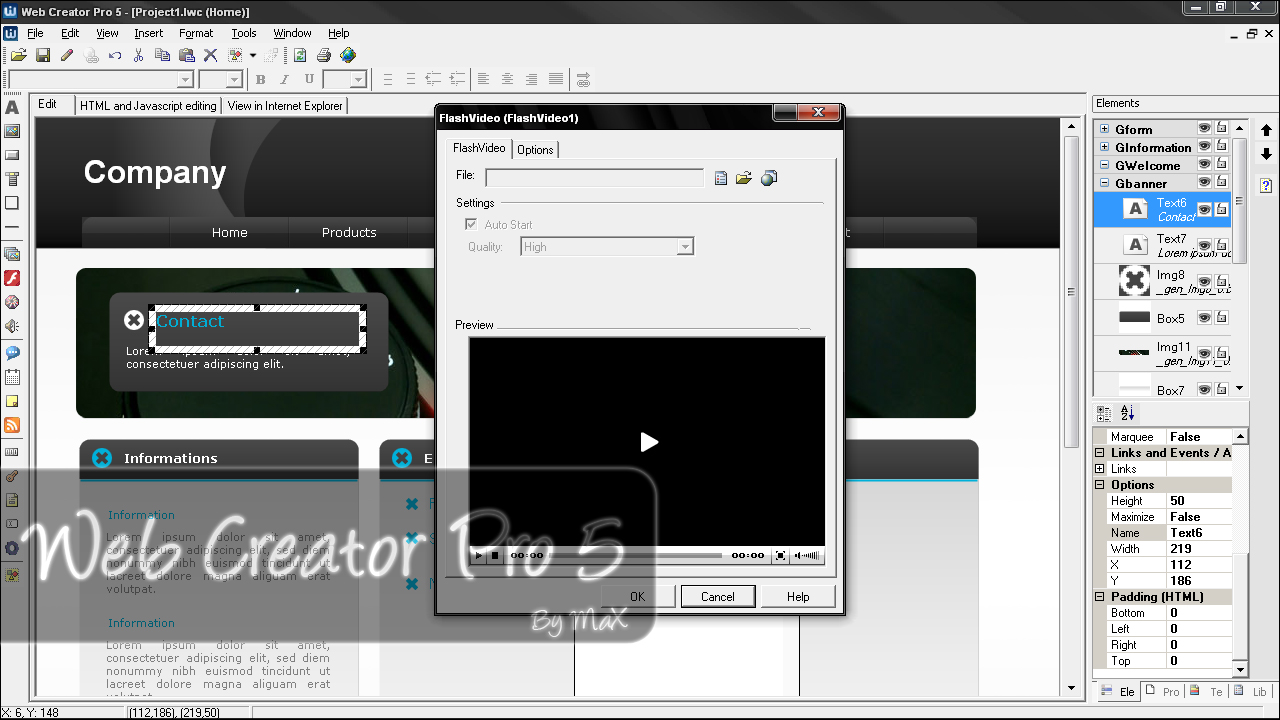This screenshot has height=720, width=1280.
Task: Move the element up with the up arrow
Action: click(x=1266, y=130)
